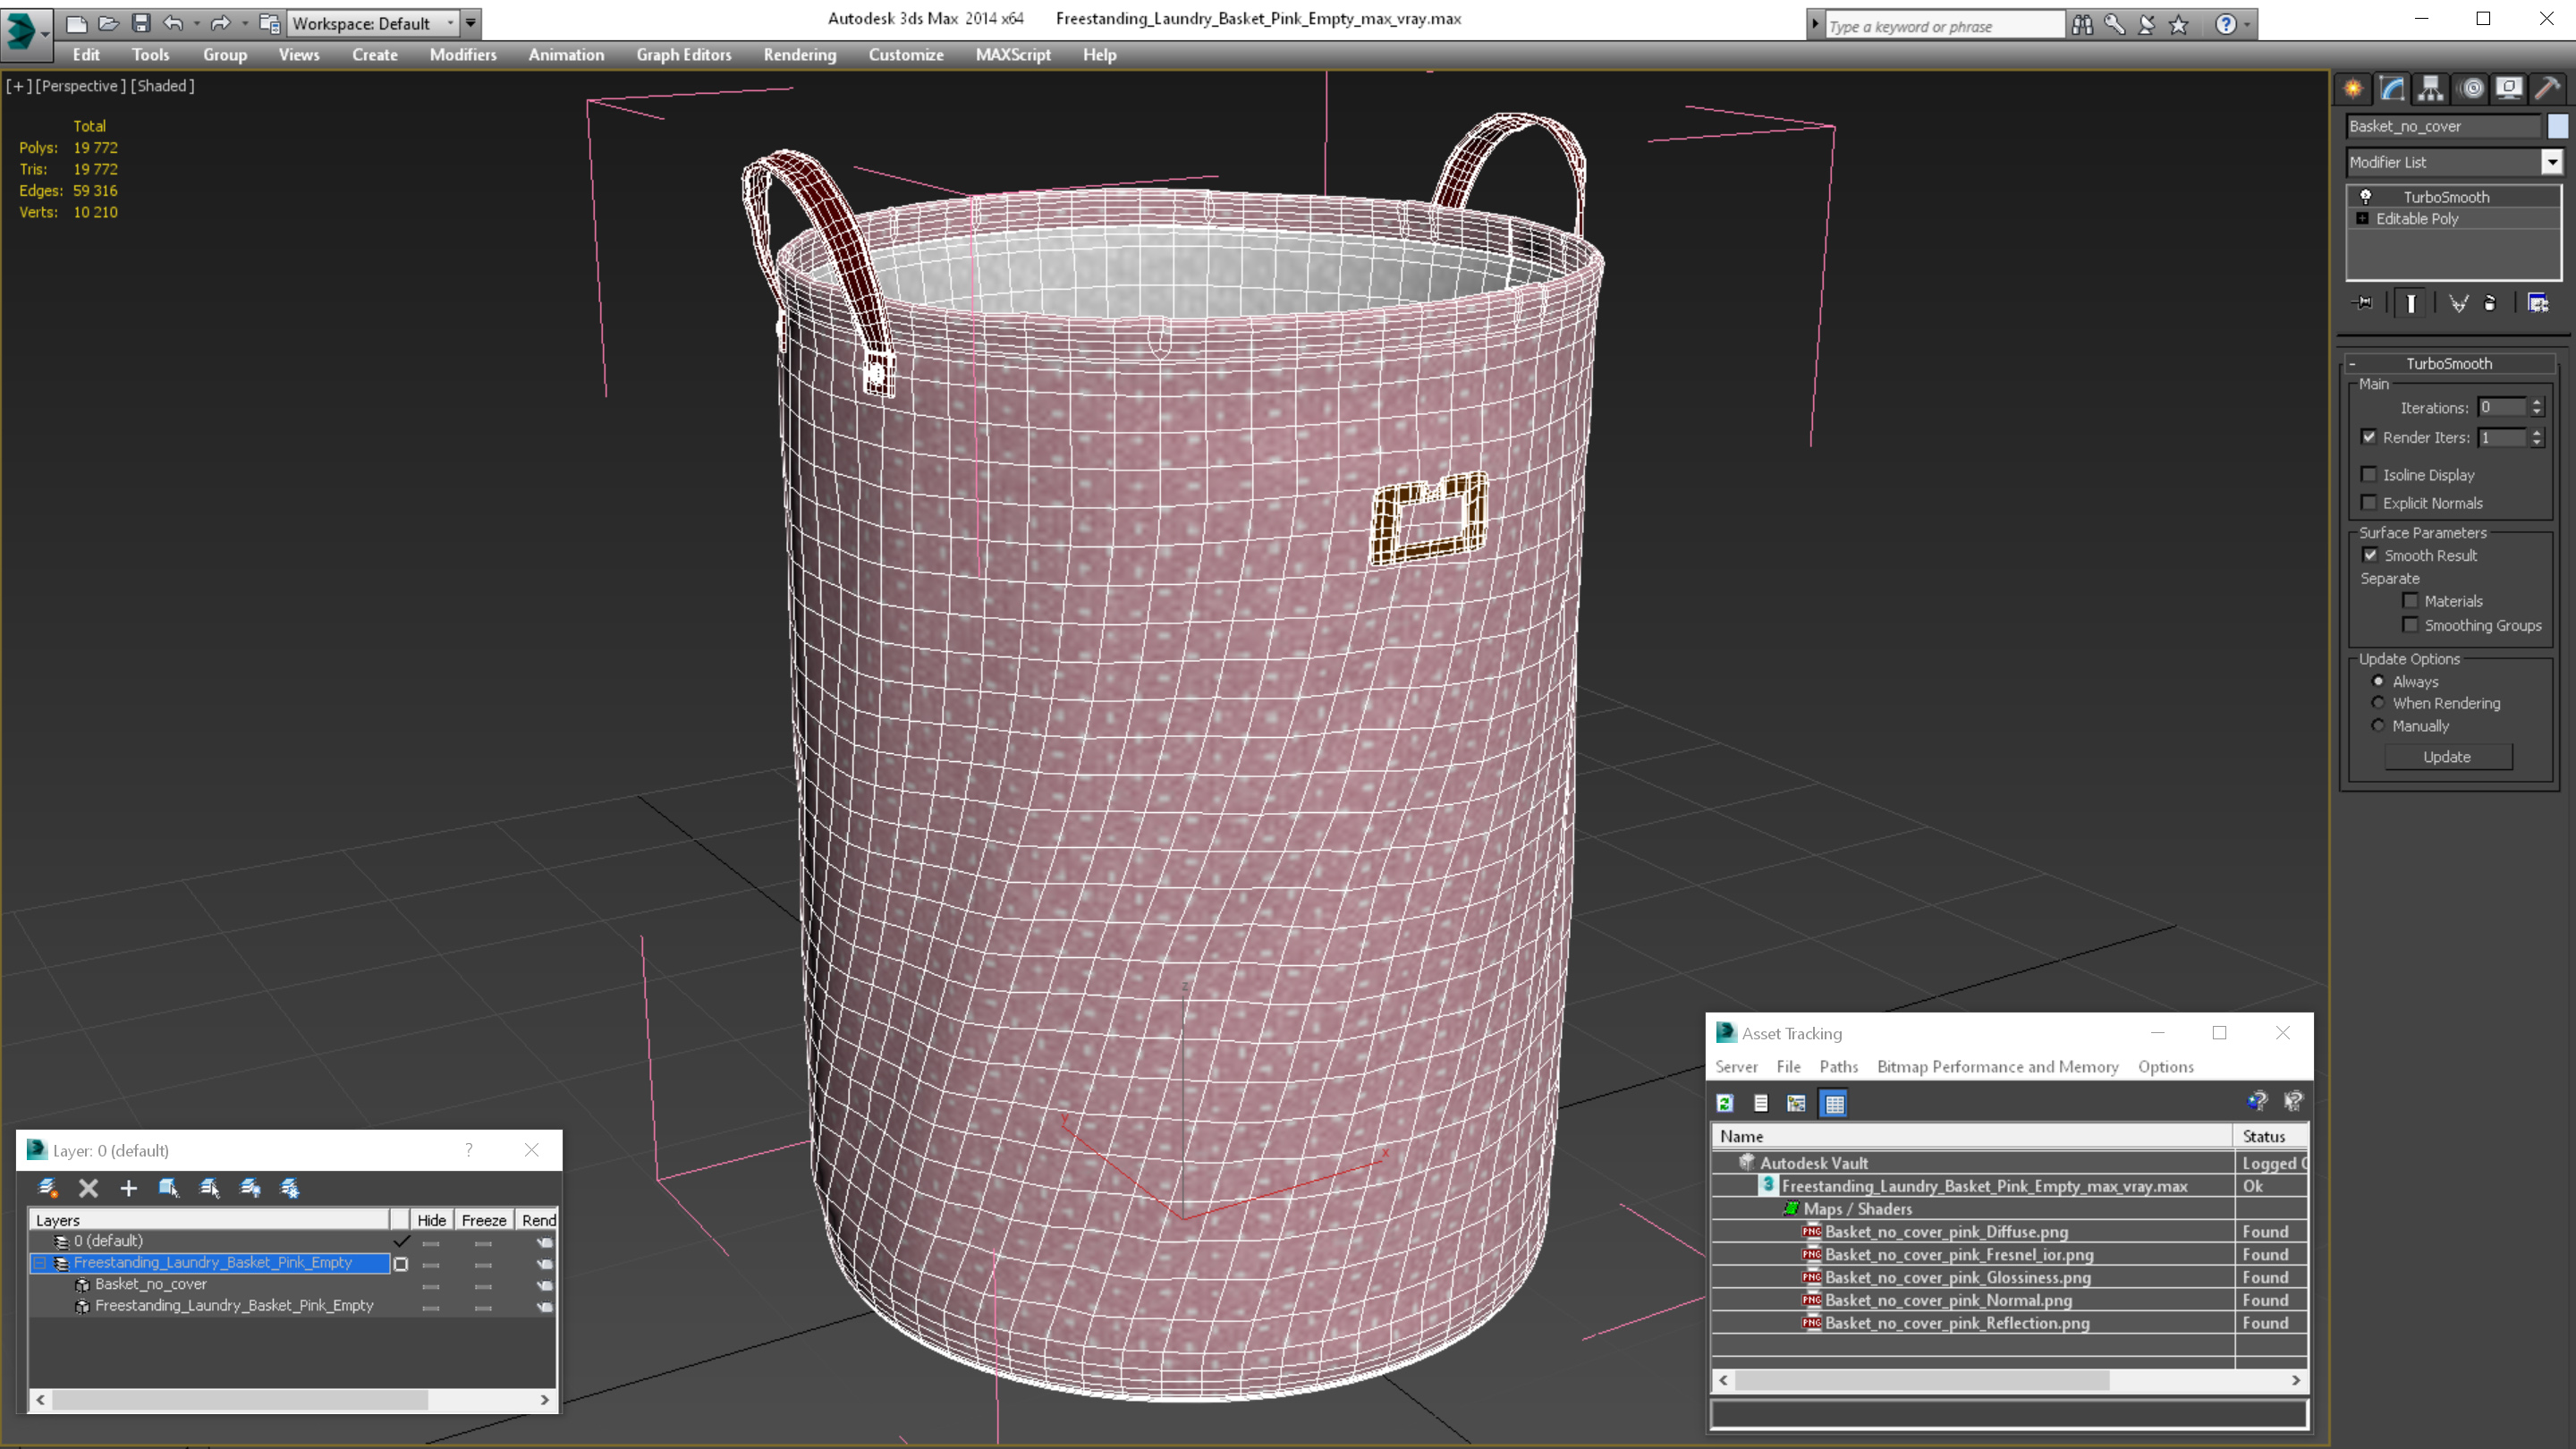Click the object color swatch beside Basket_no_cover
Screen dimensions: 2576x1449
tap(2557, 126)
